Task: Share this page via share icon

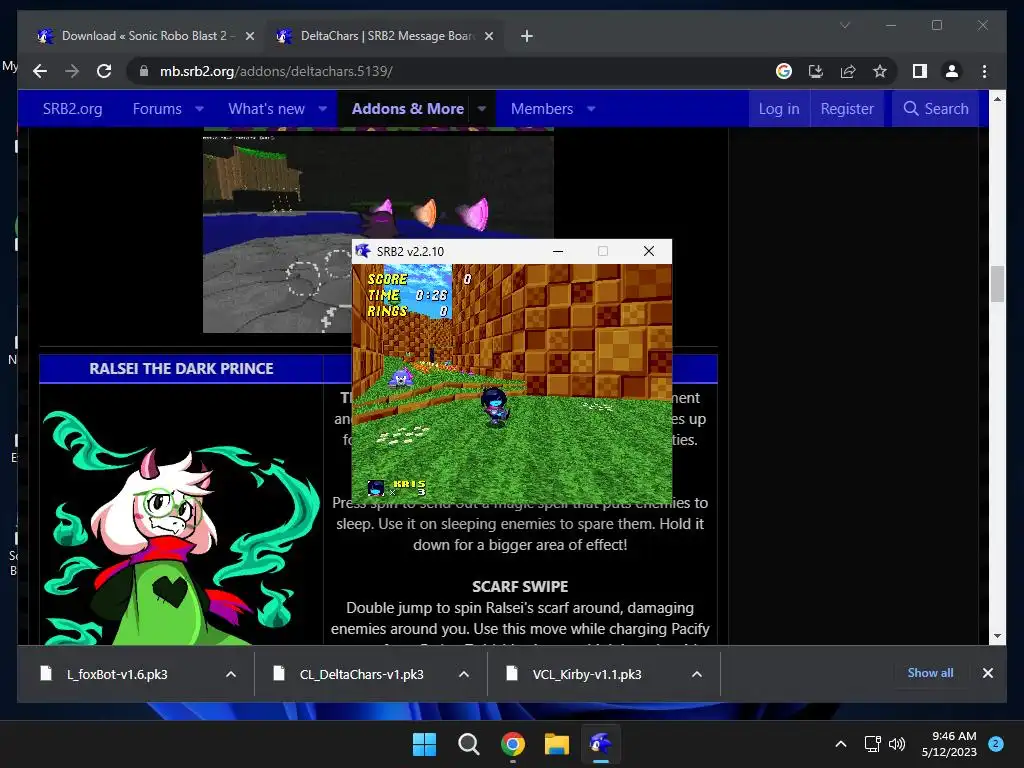Action: [848, 71]
